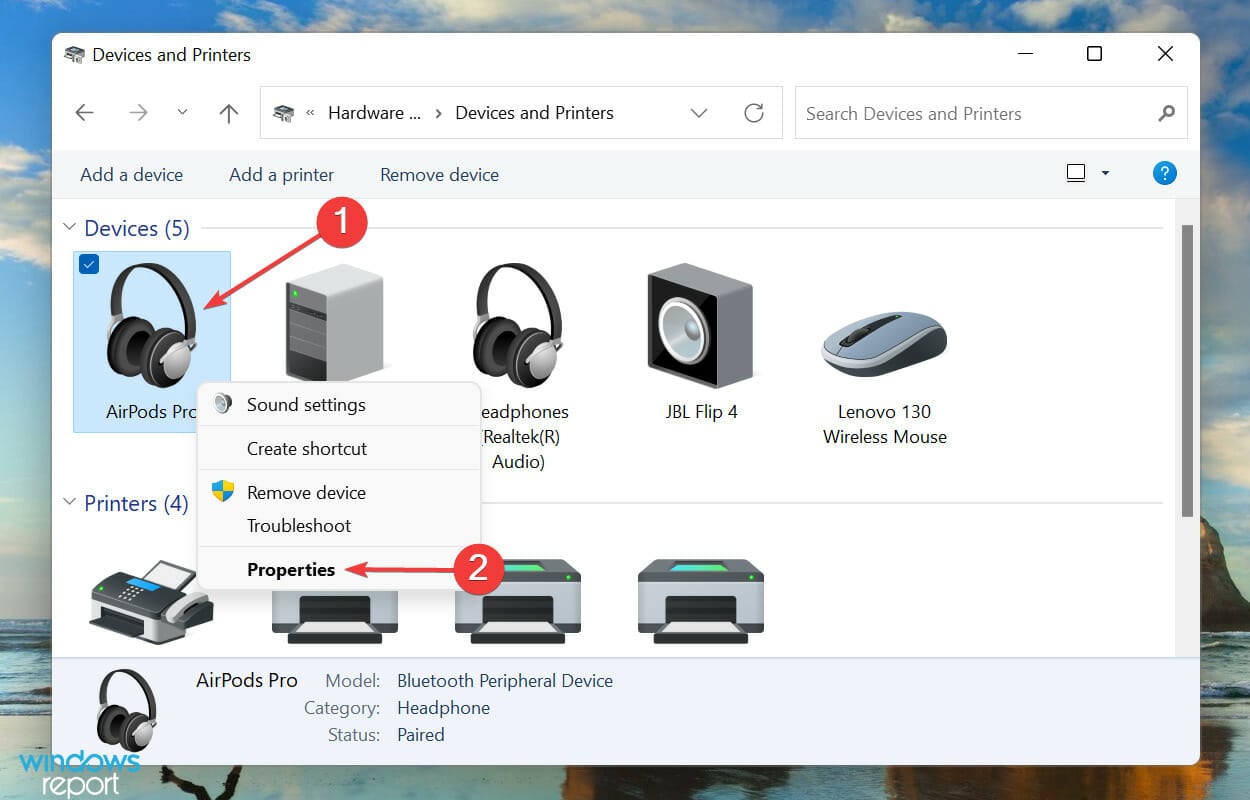Click Remove device in the toolbar

(x=439, y=175)
